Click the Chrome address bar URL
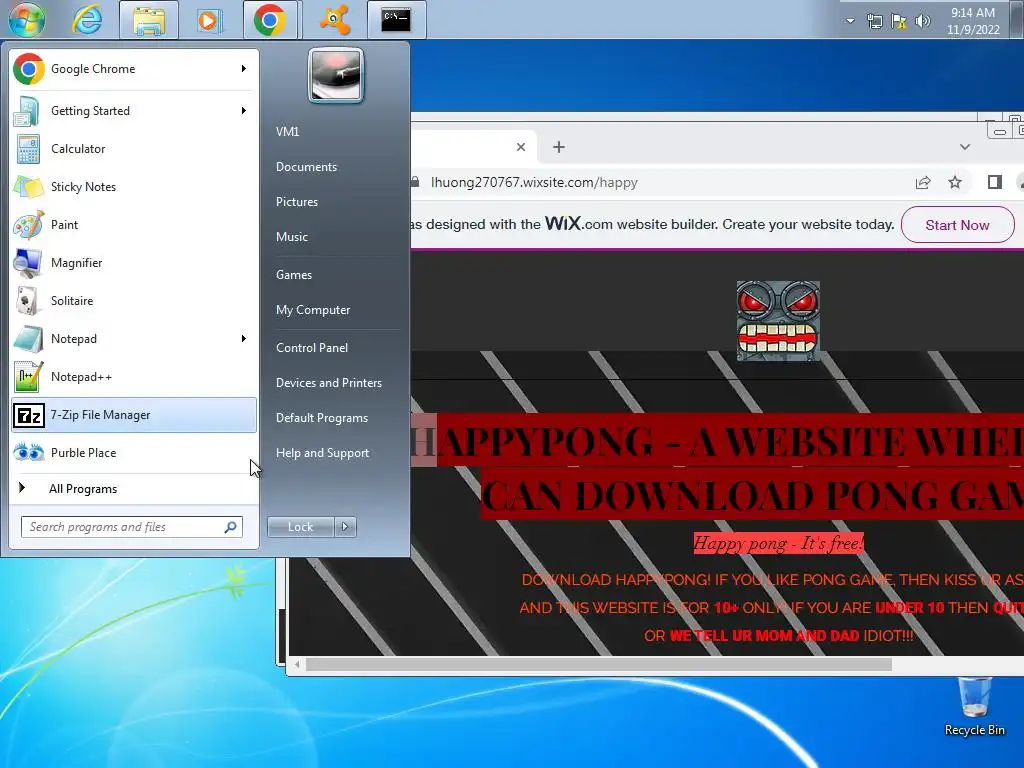1024x768 pixels. 534,182
